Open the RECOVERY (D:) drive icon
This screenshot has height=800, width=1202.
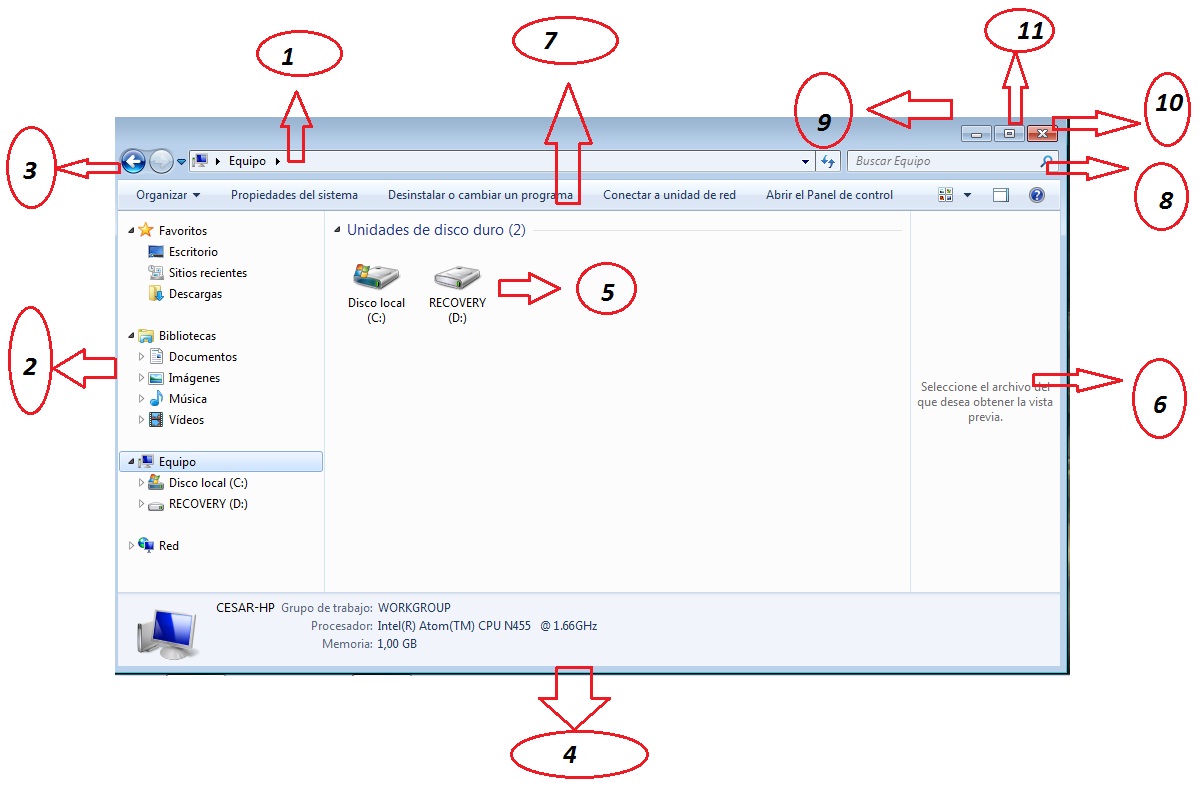point(457,279)
